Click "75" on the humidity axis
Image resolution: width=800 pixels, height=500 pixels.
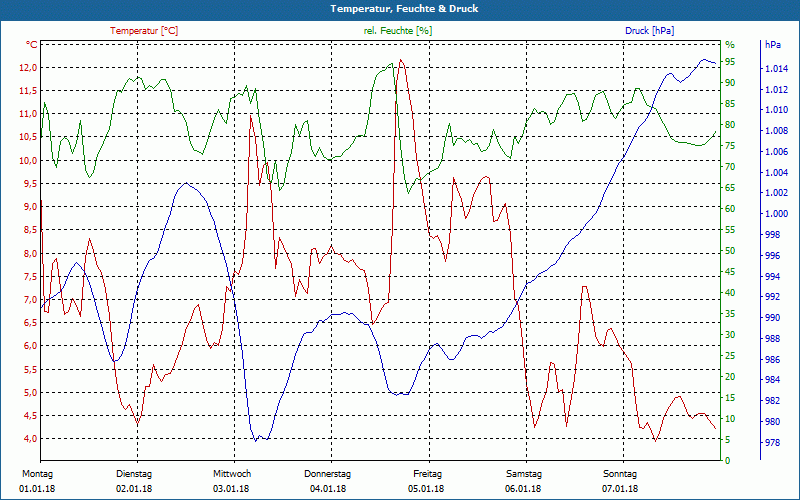point(730,146)
